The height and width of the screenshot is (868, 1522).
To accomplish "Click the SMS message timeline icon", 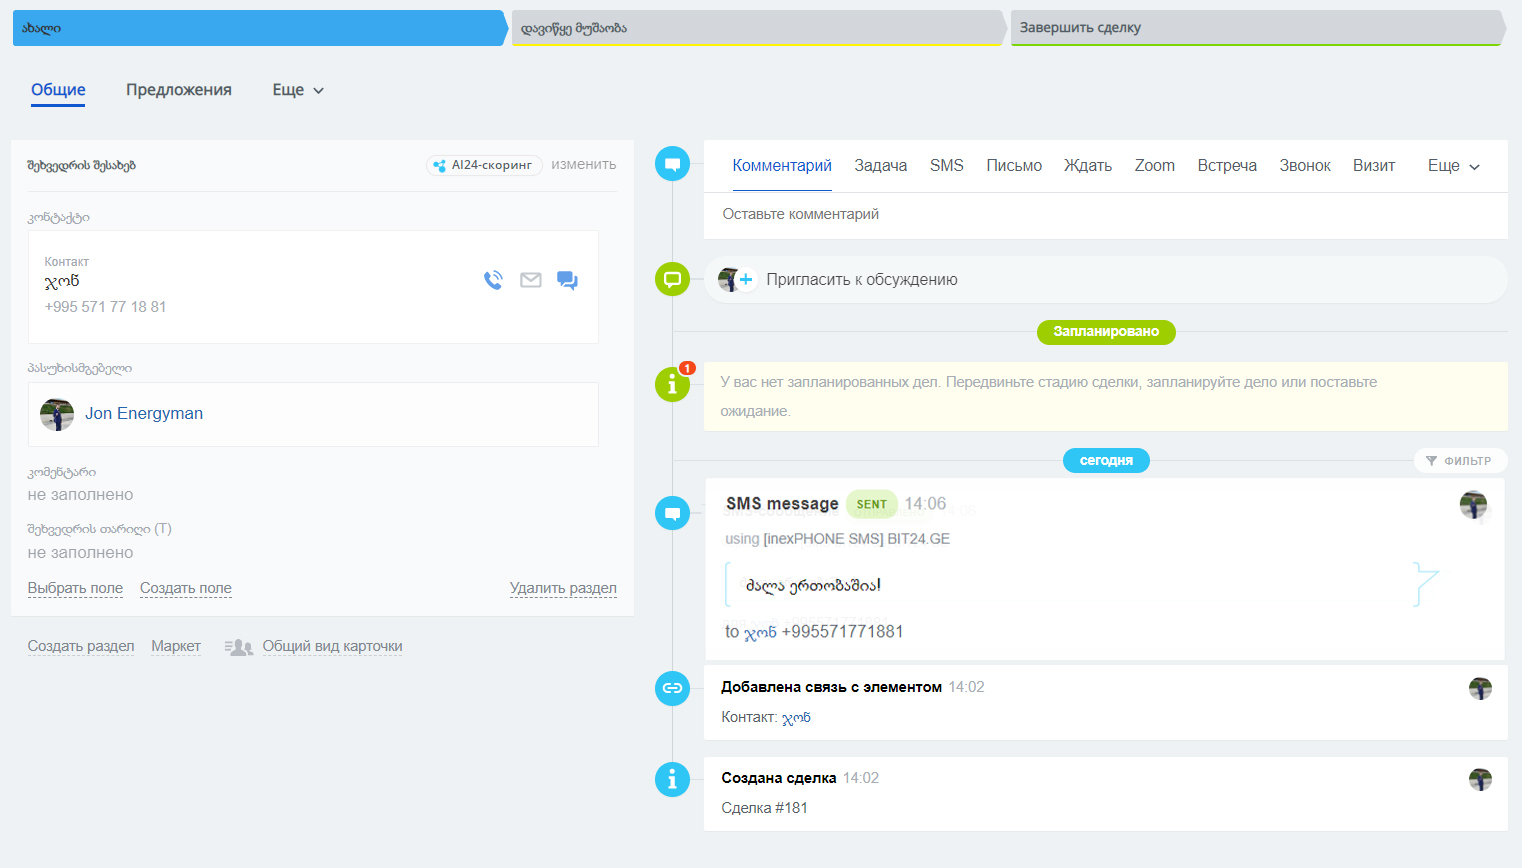I will (672, 514).
